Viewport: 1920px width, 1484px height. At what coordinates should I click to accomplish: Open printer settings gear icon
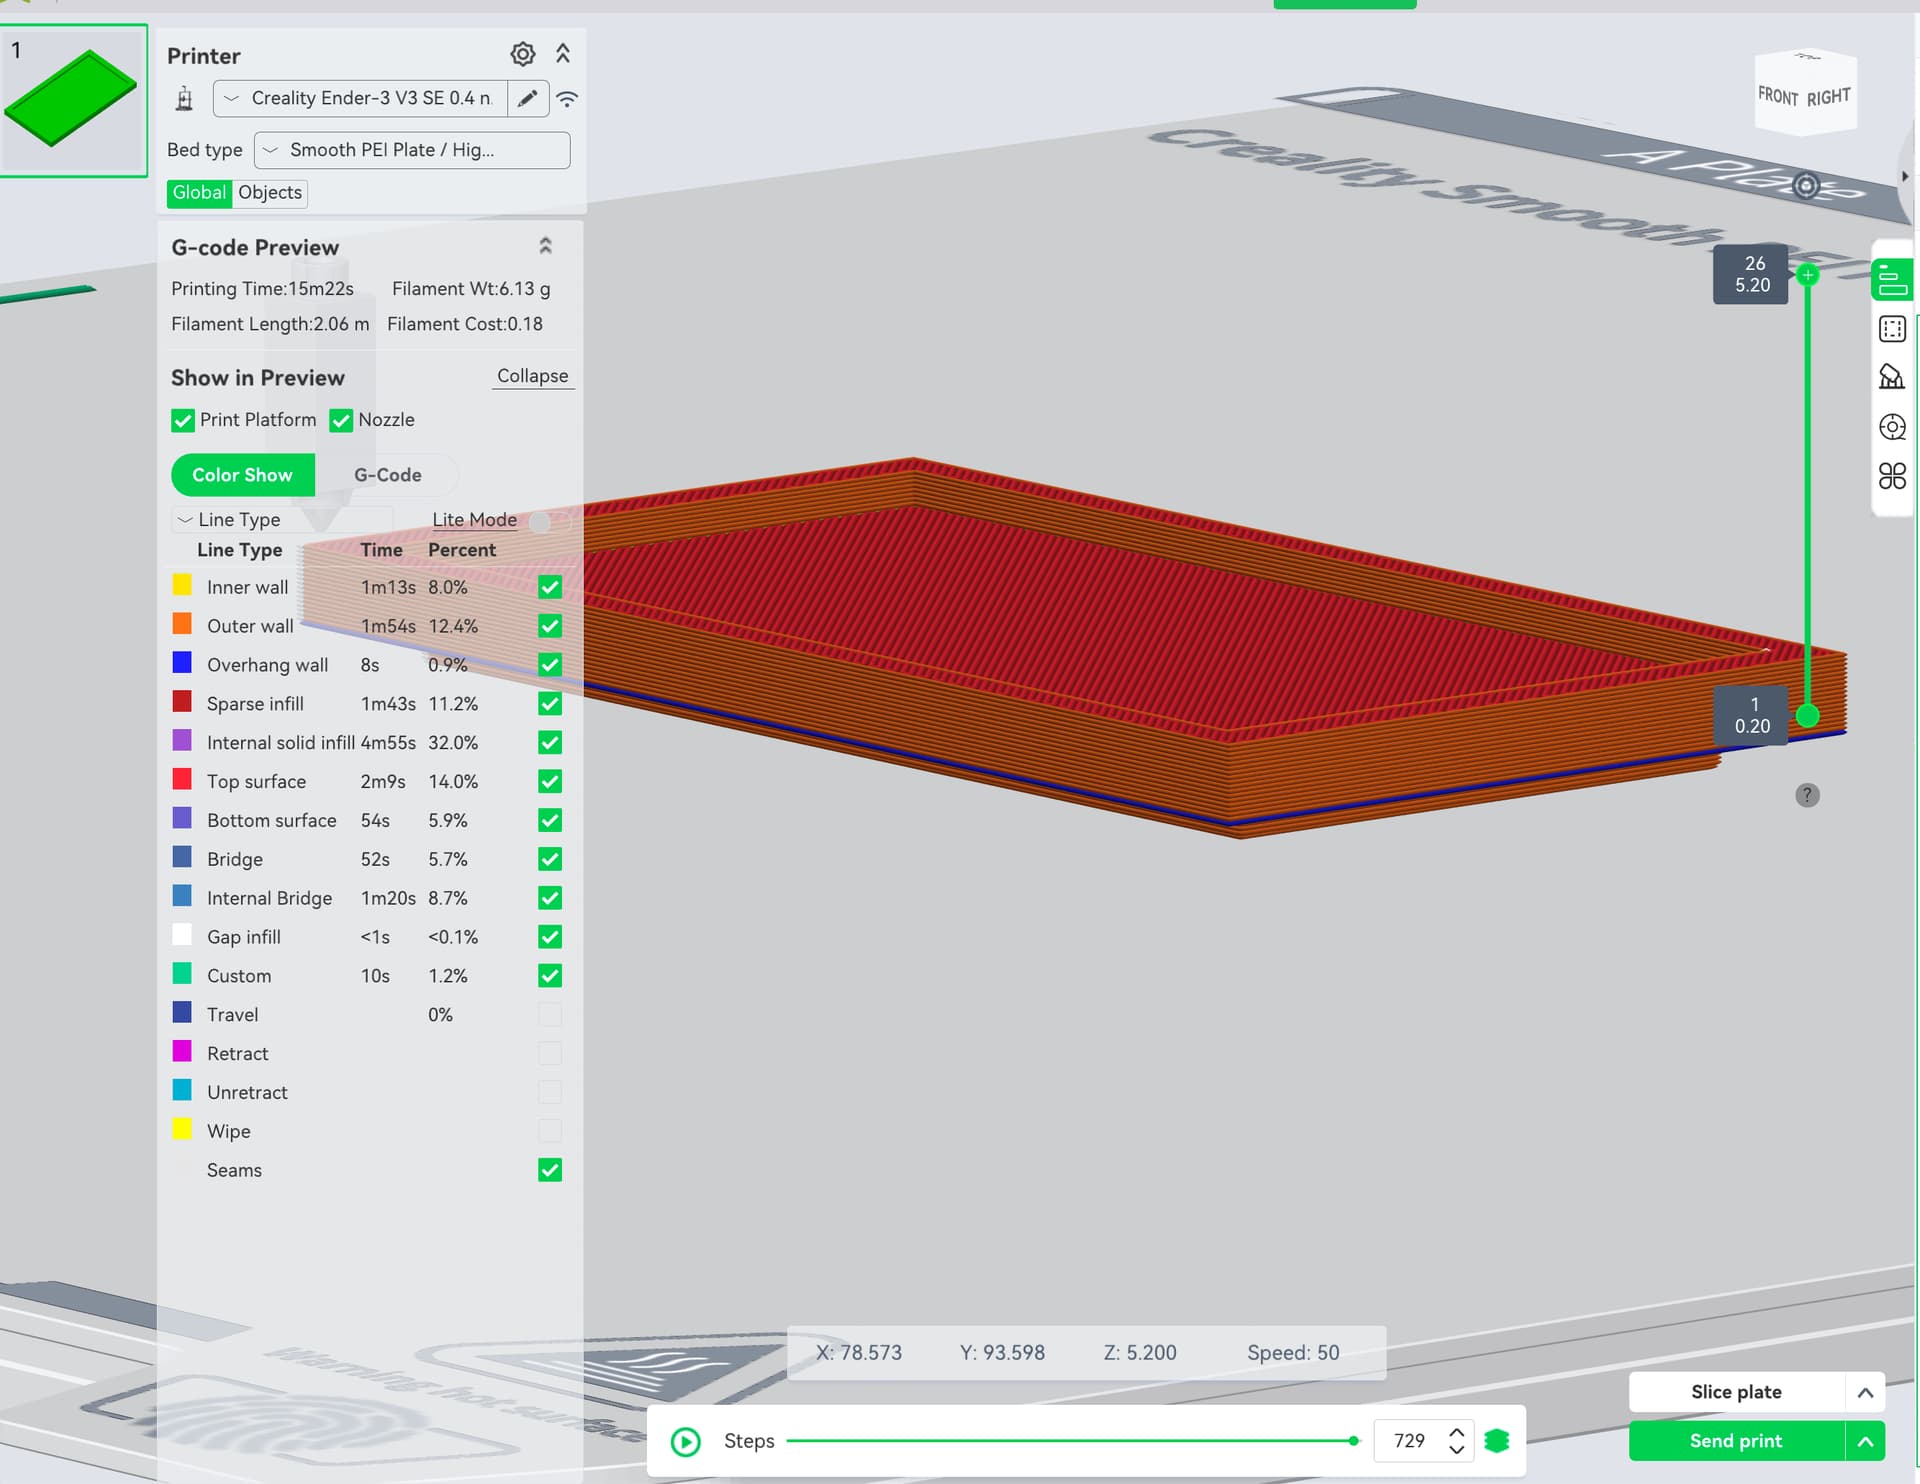pos(522,54)
